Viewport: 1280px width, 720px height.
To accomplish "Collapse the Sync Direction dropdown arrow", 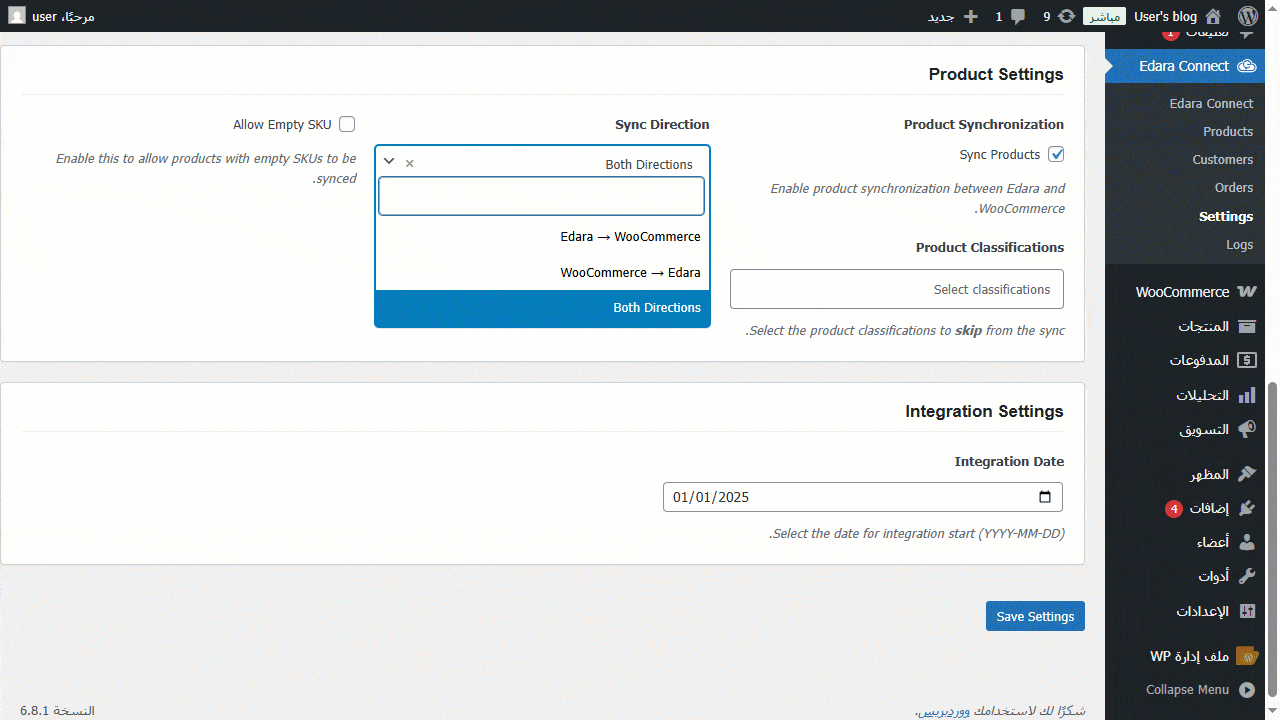I will [389, 162].
